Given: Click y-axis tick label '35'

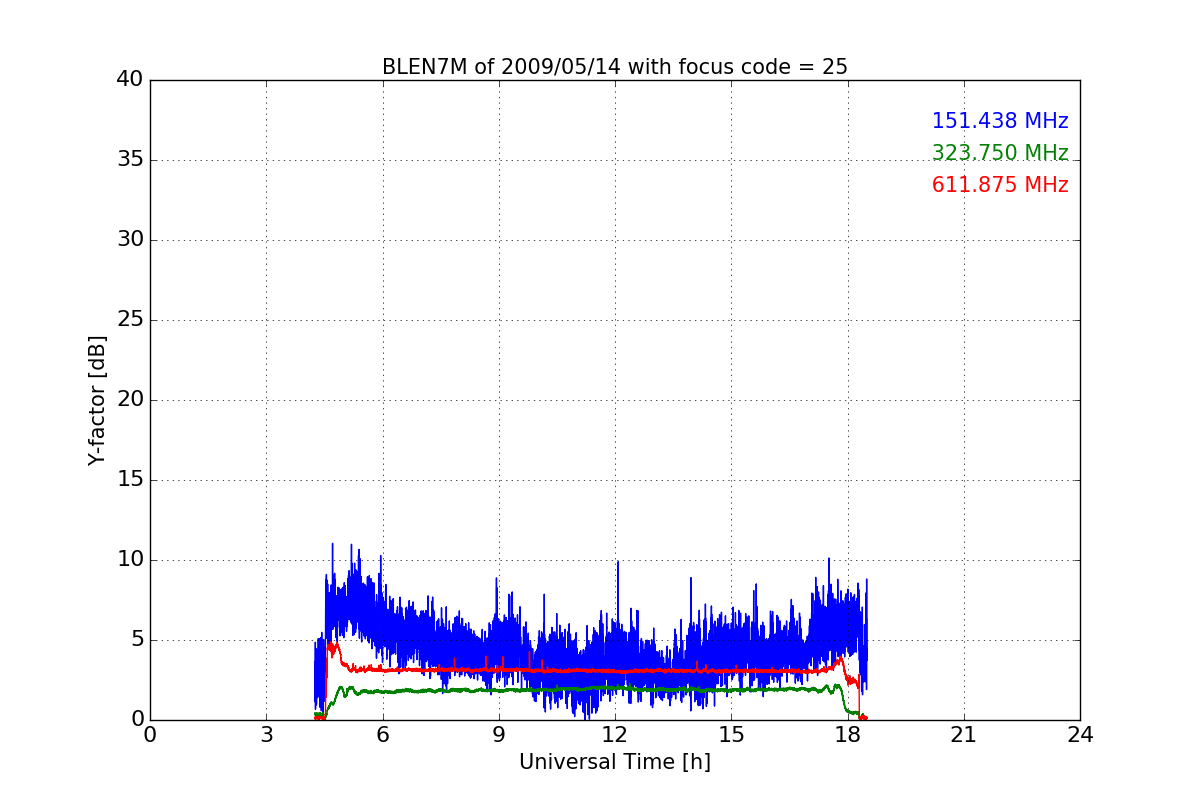Looking at the screenshot, I should click(130, 160).
